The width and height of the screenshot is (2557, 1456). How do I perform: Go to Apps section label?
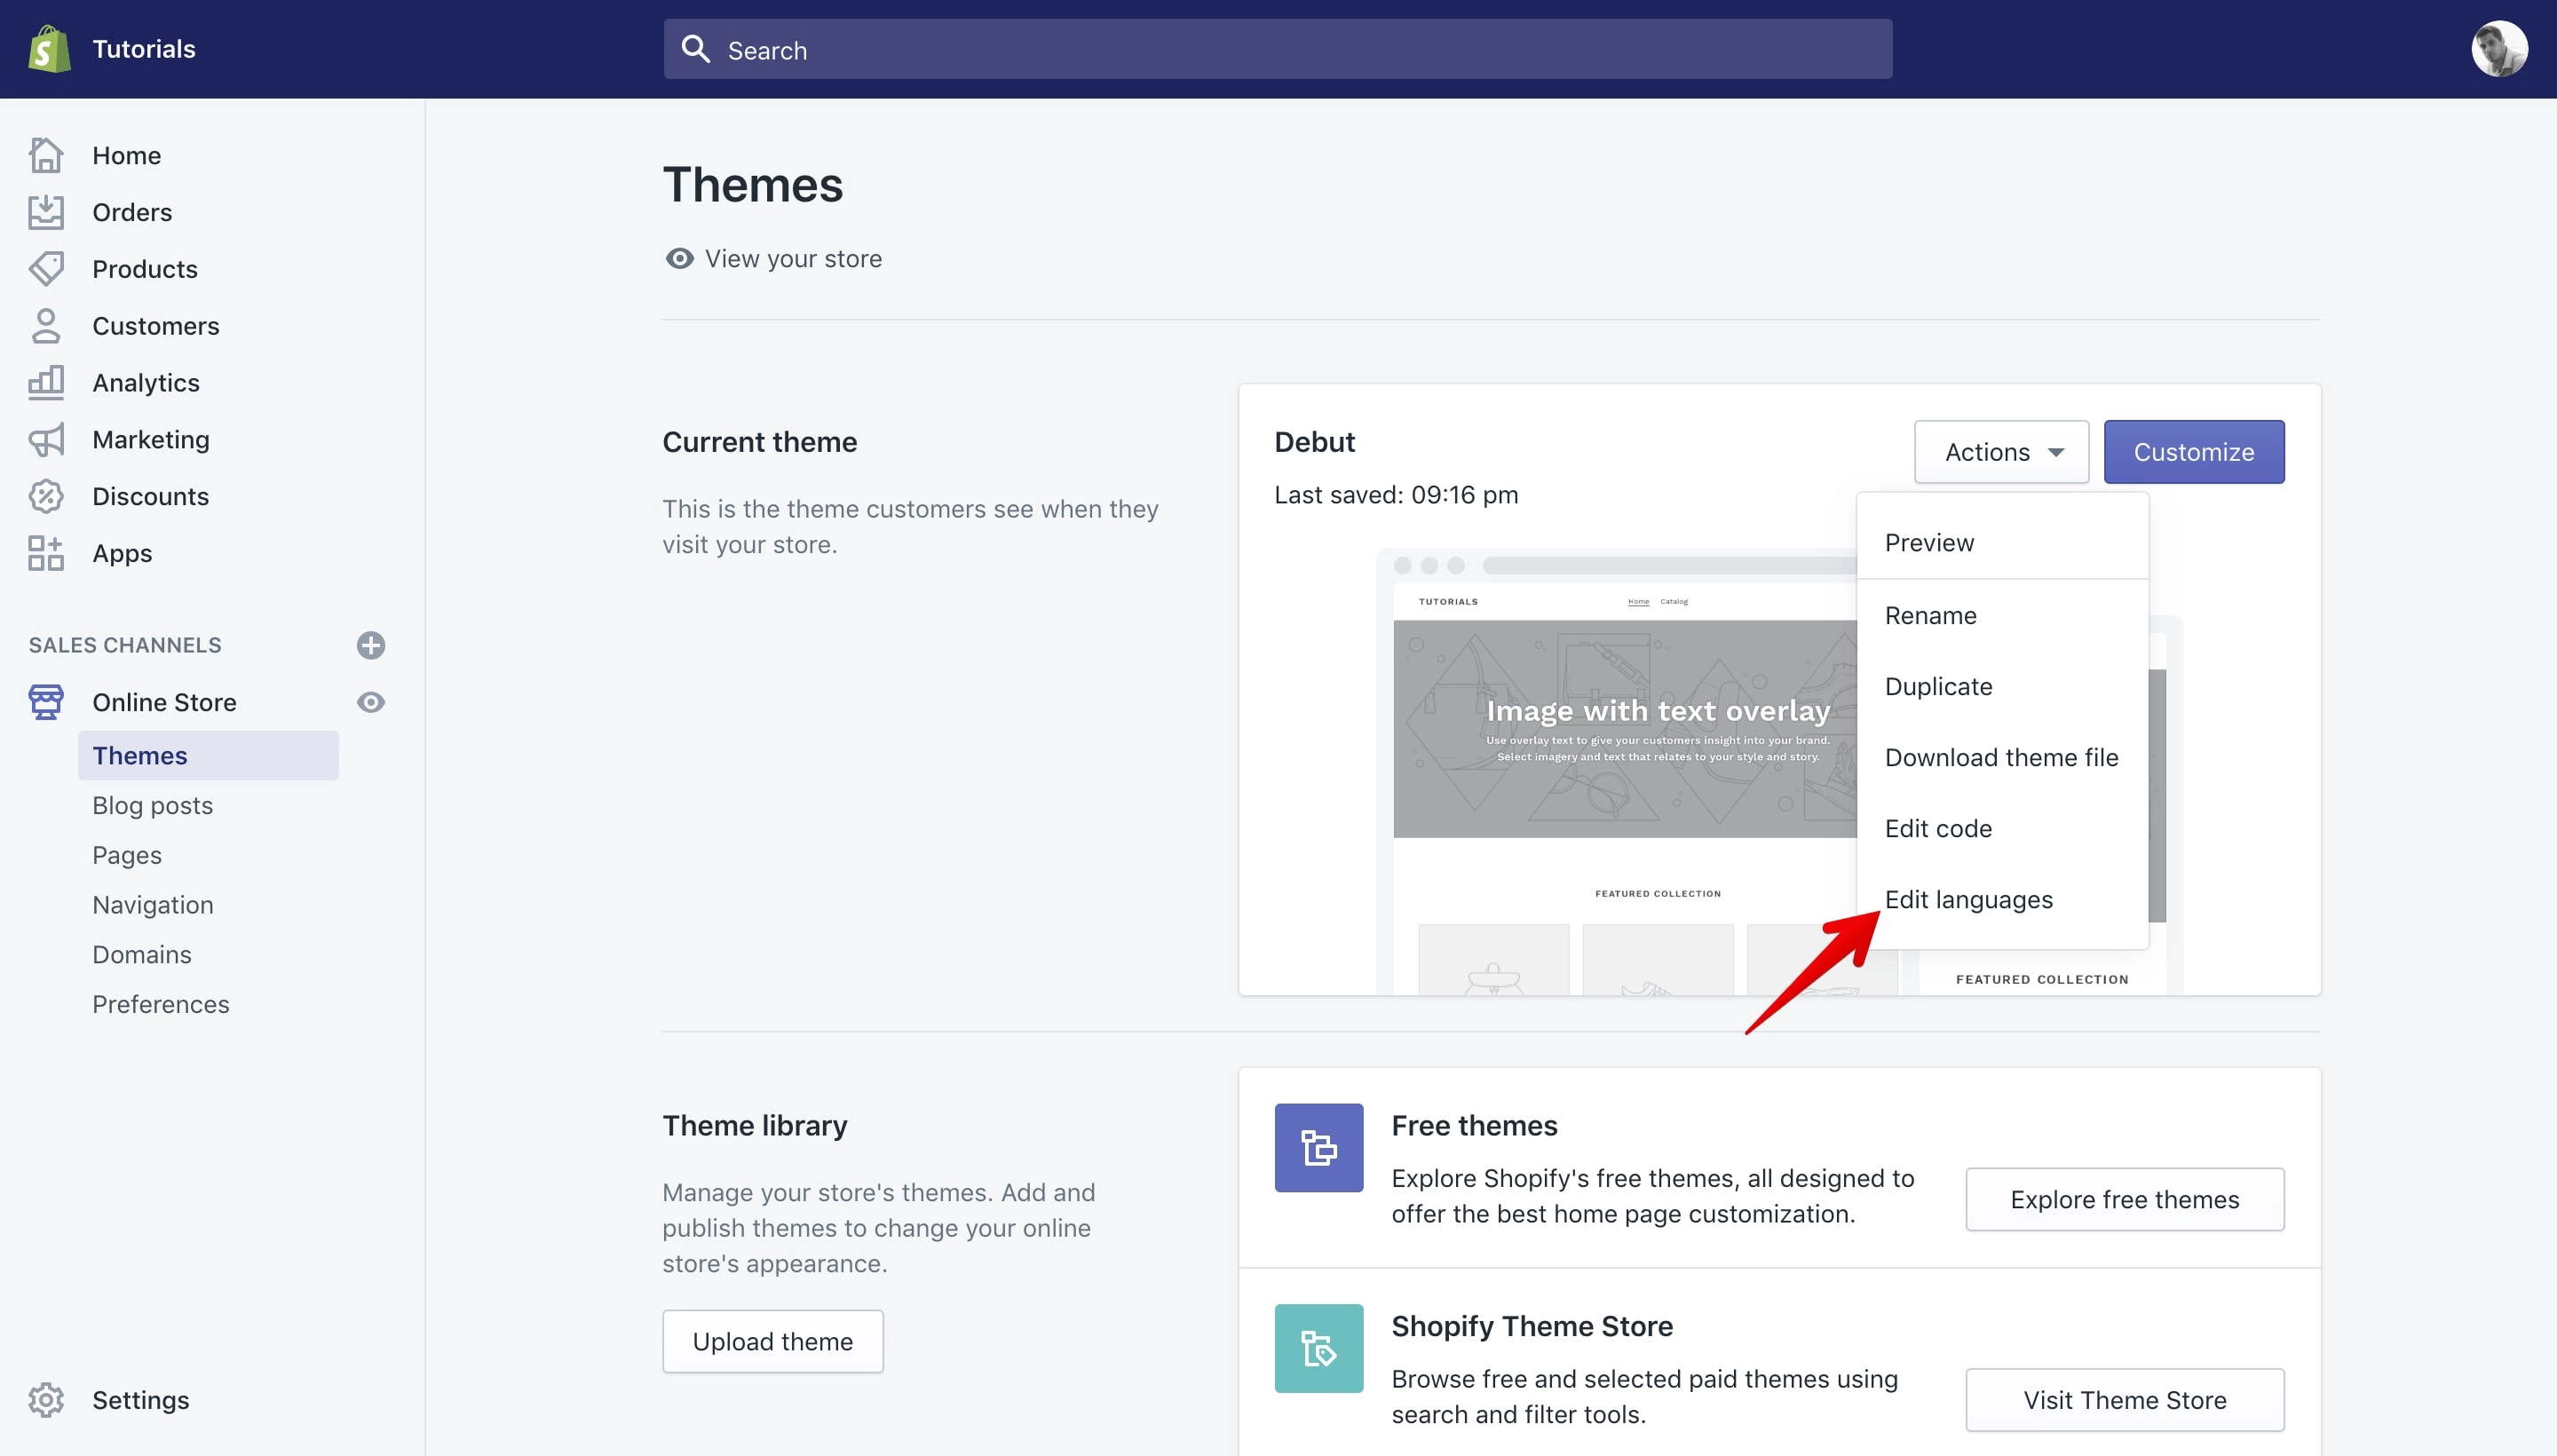[x=122, y=553]
